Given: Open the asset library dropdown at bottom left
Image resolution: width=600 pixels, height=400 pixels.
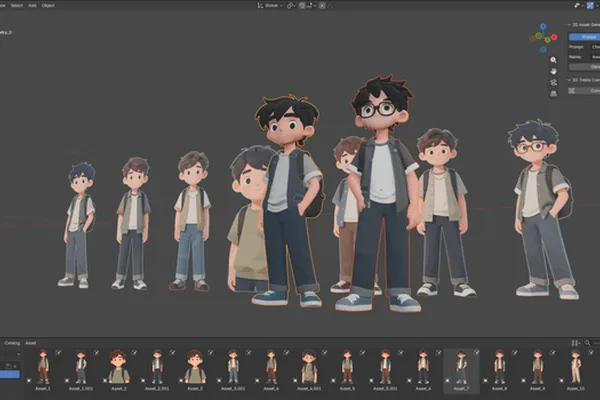Looking at the screenshot, I should click(x=10, y=354).
